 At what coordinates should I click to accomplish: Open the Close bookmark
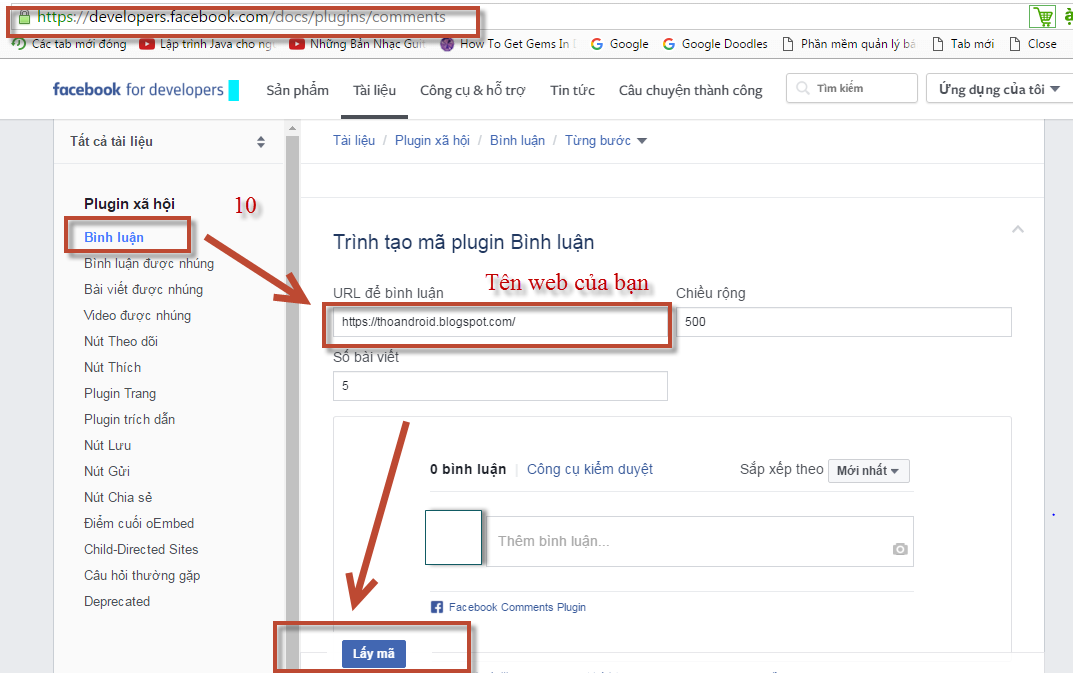pos(1033,44)
